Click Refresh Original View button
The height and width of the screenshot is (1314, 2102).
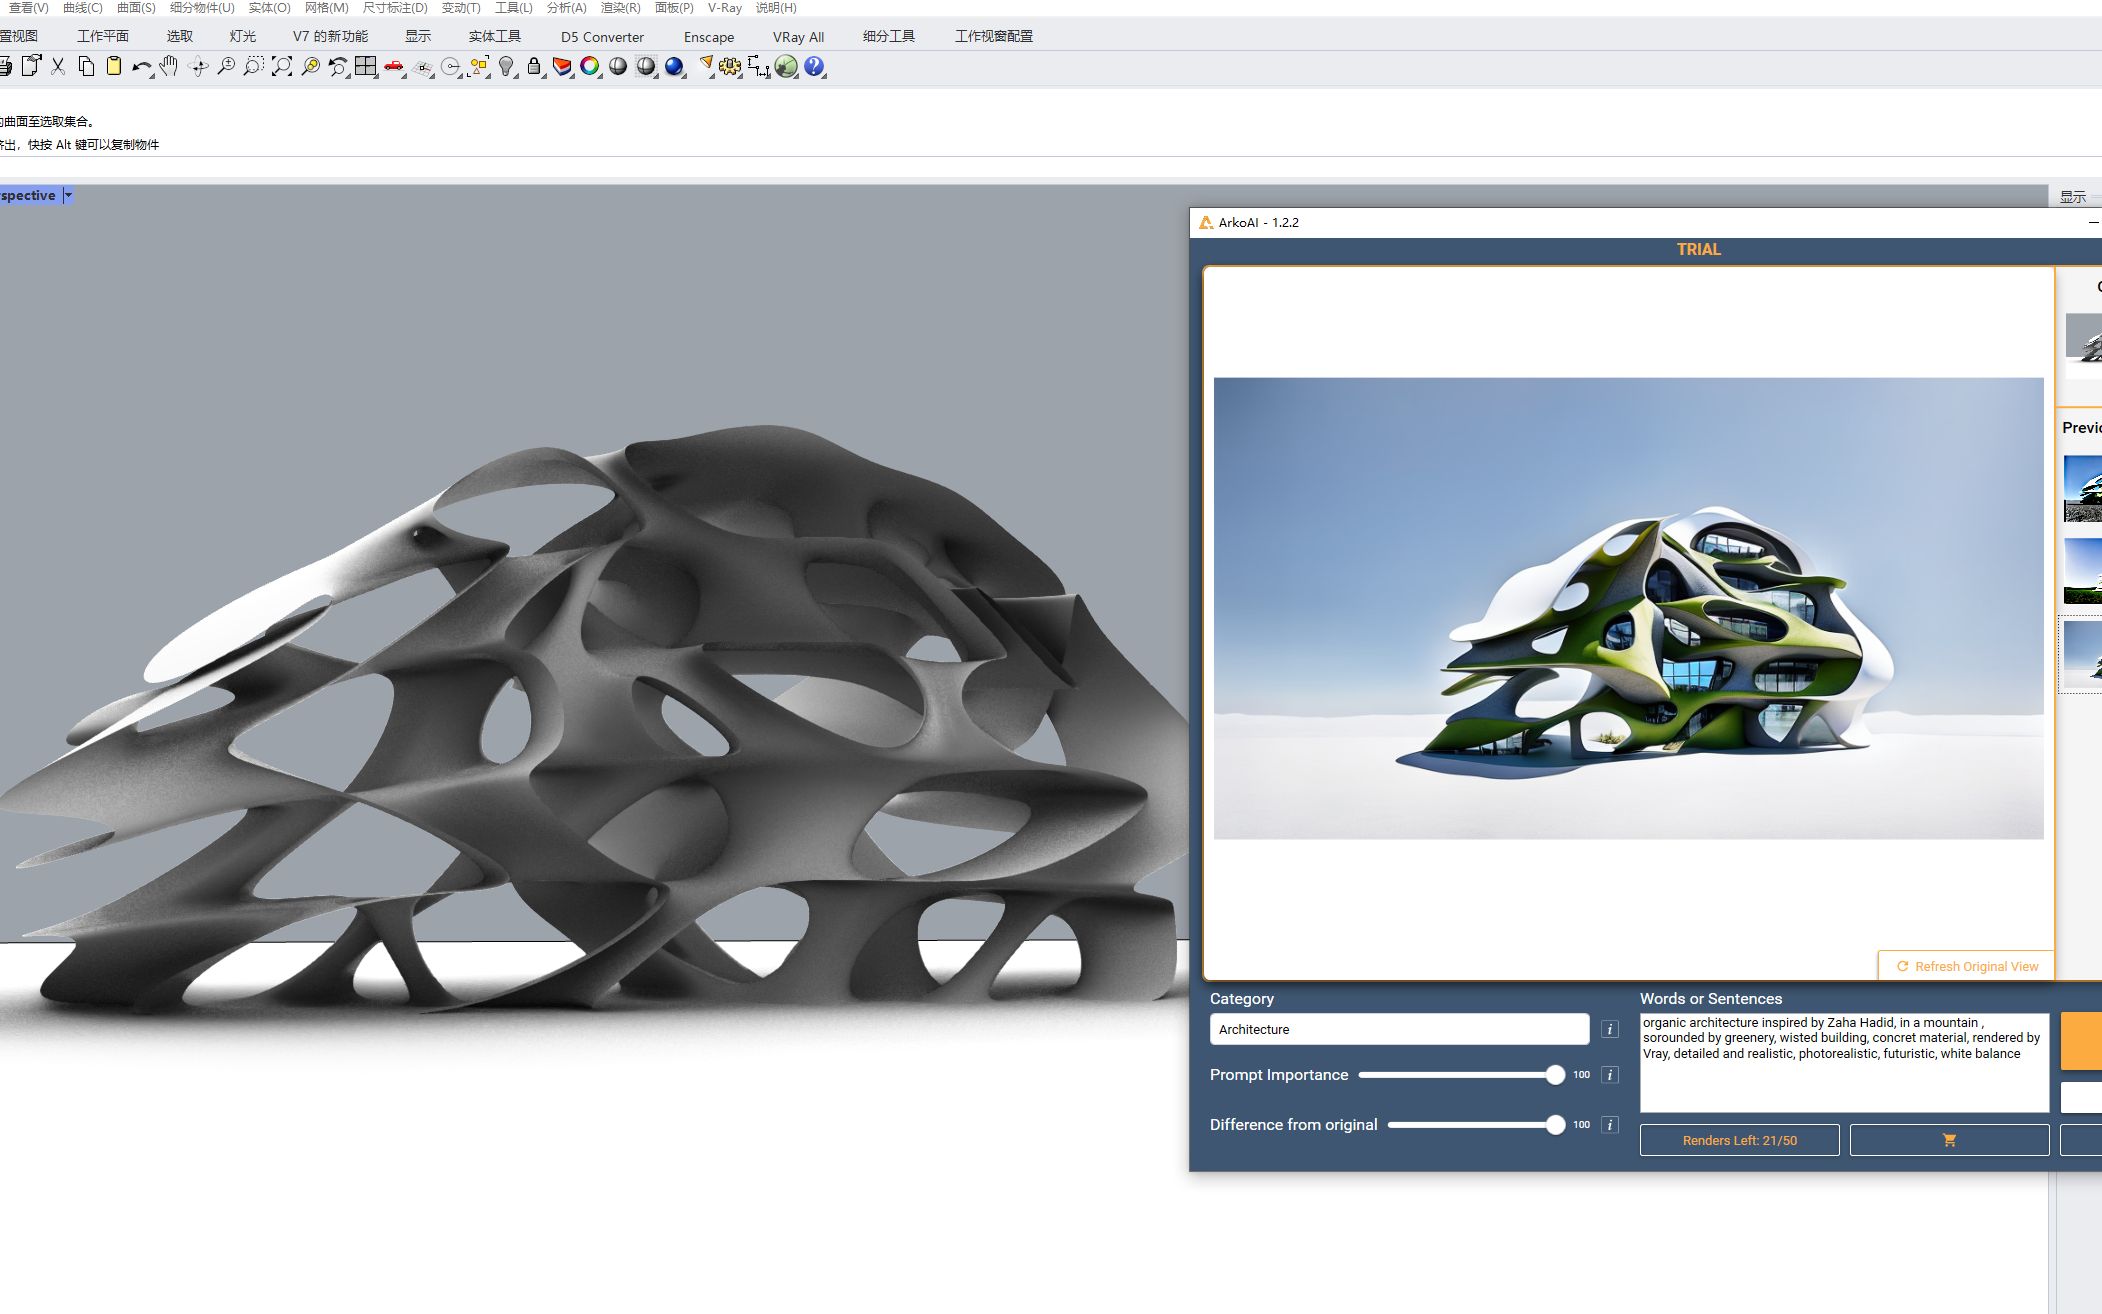tap(1966, 966)
